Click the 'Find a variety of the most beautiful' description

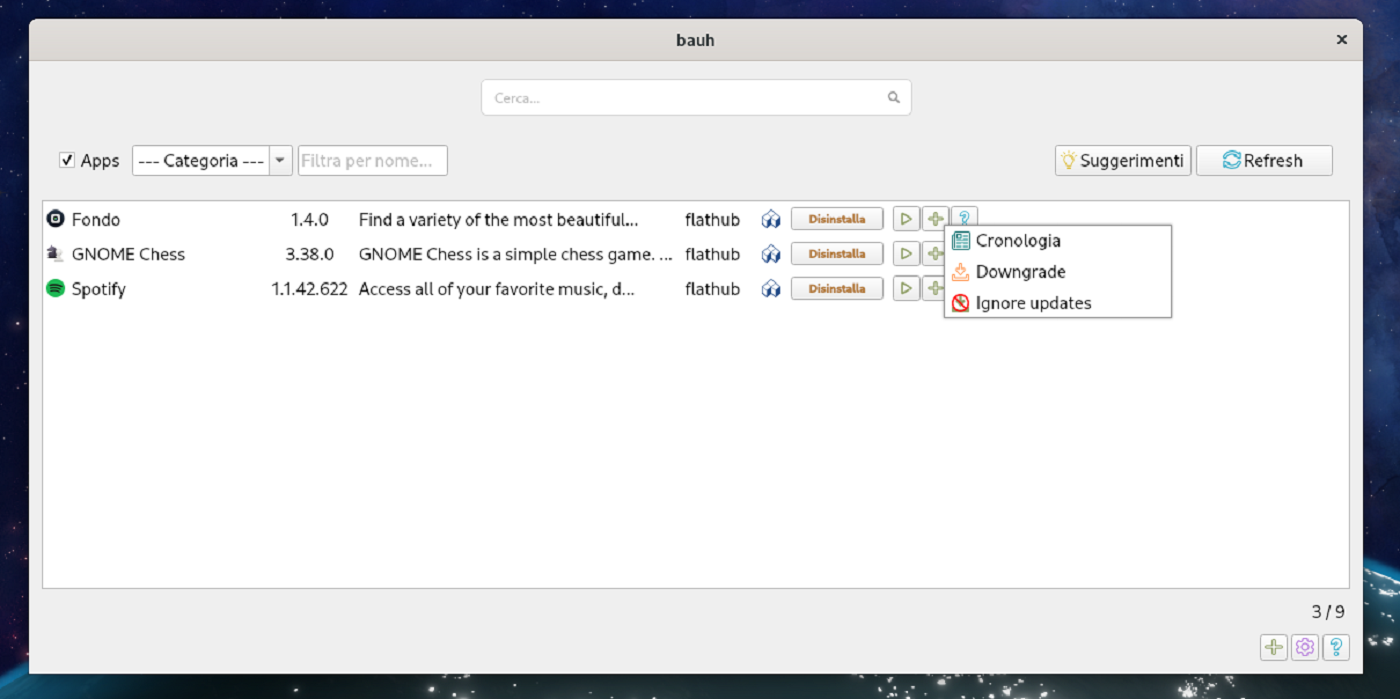point(498,219)
